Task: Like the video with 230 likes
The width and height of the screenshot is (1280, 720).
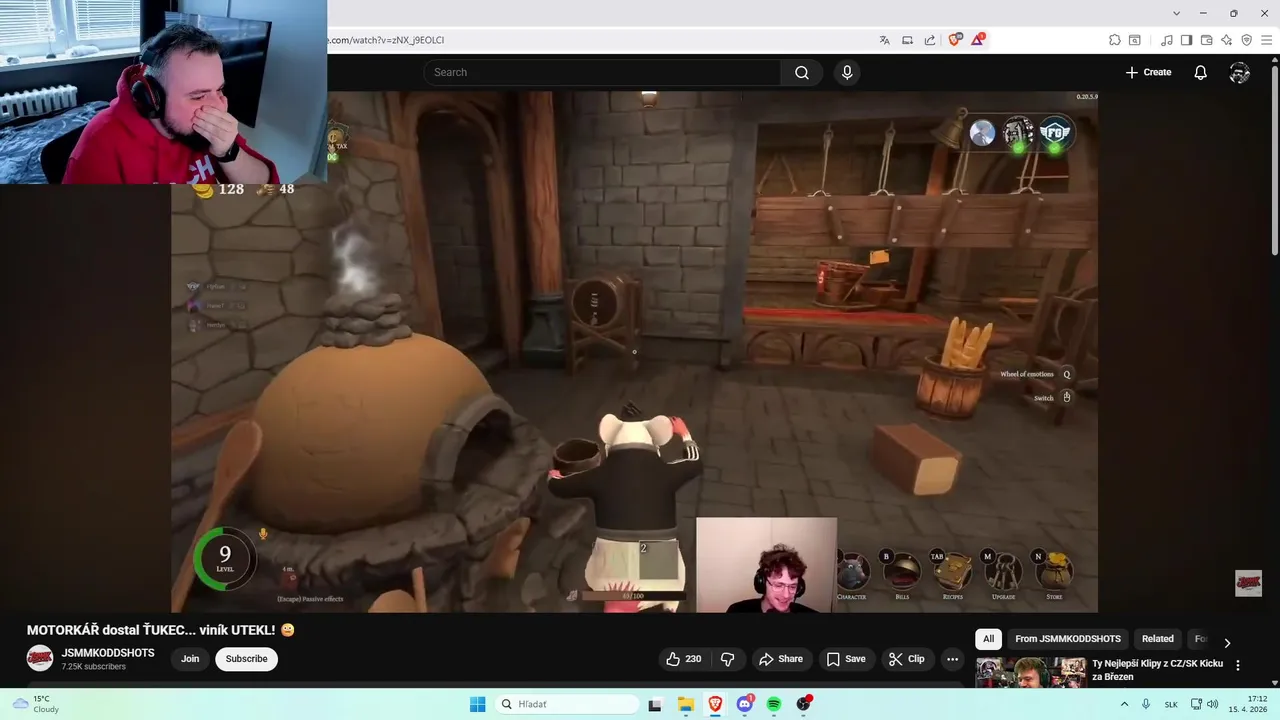Action: (684, 659)
